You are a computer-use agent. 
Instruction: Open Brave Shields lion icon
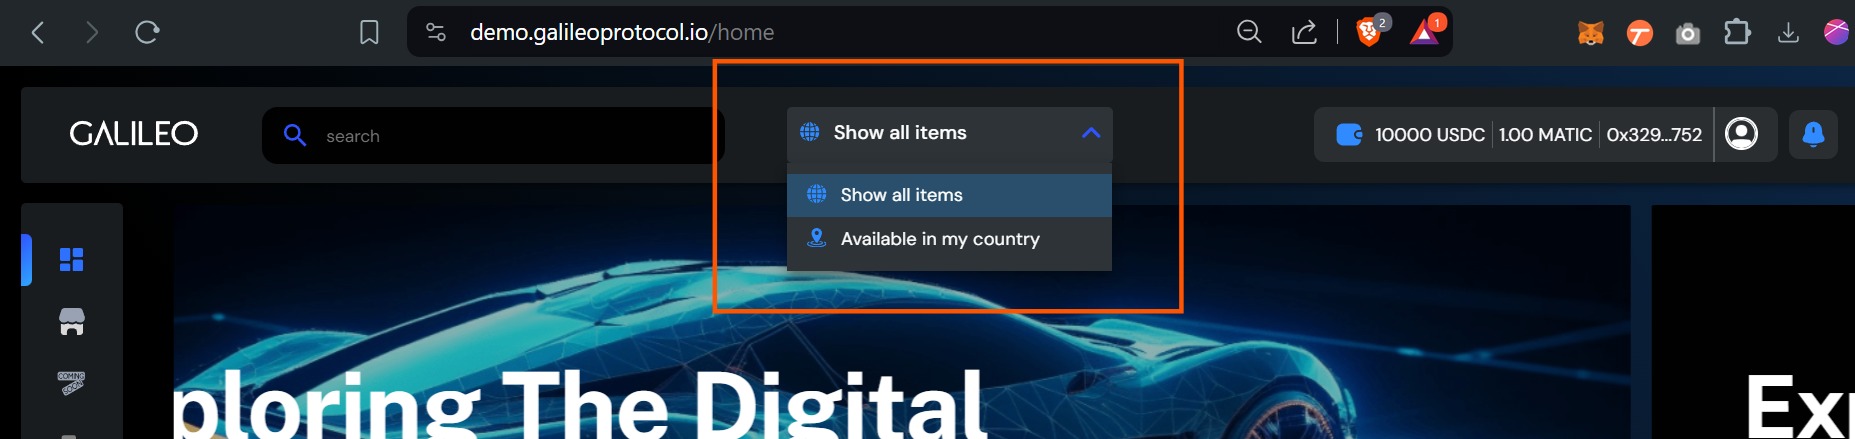1369,32
